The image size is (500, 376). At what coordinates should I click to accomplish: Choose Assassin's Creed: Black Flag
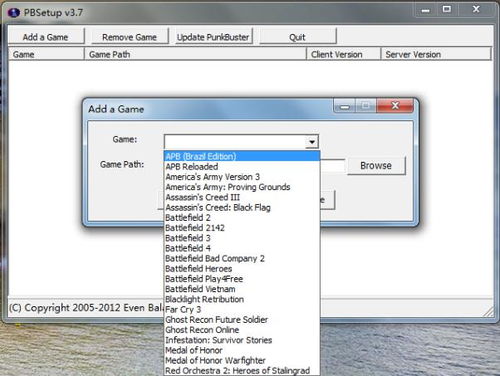point(242,207)
